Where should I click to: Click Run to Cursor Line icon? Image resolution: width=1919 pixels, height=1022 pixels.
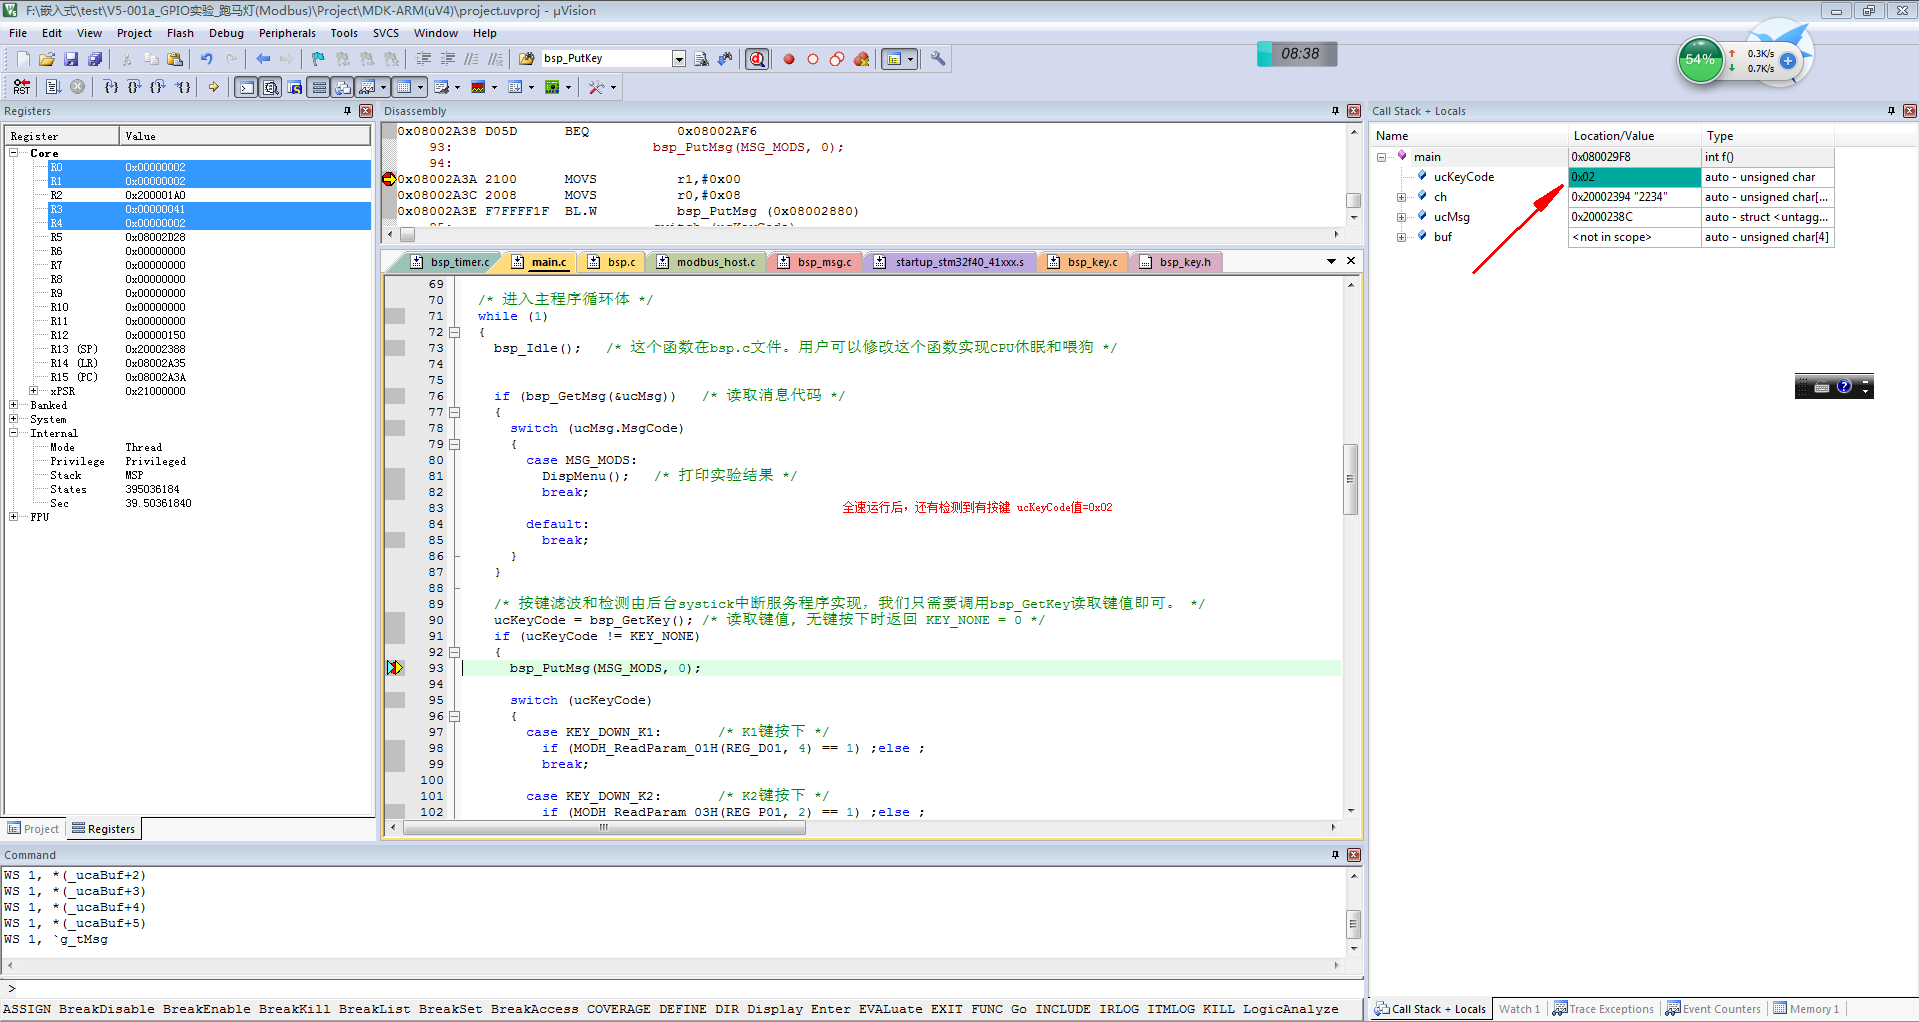click(x=183, y=87)
